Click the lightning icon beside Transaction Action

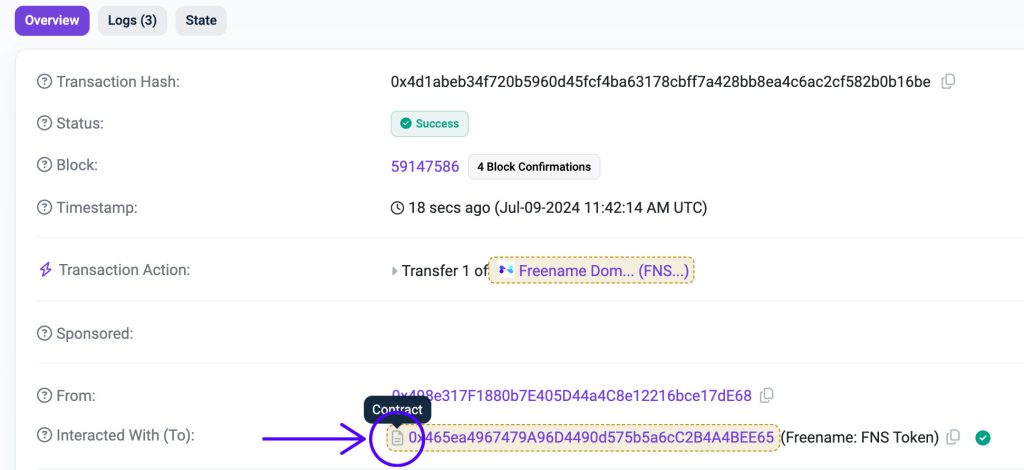coord(44,270)
